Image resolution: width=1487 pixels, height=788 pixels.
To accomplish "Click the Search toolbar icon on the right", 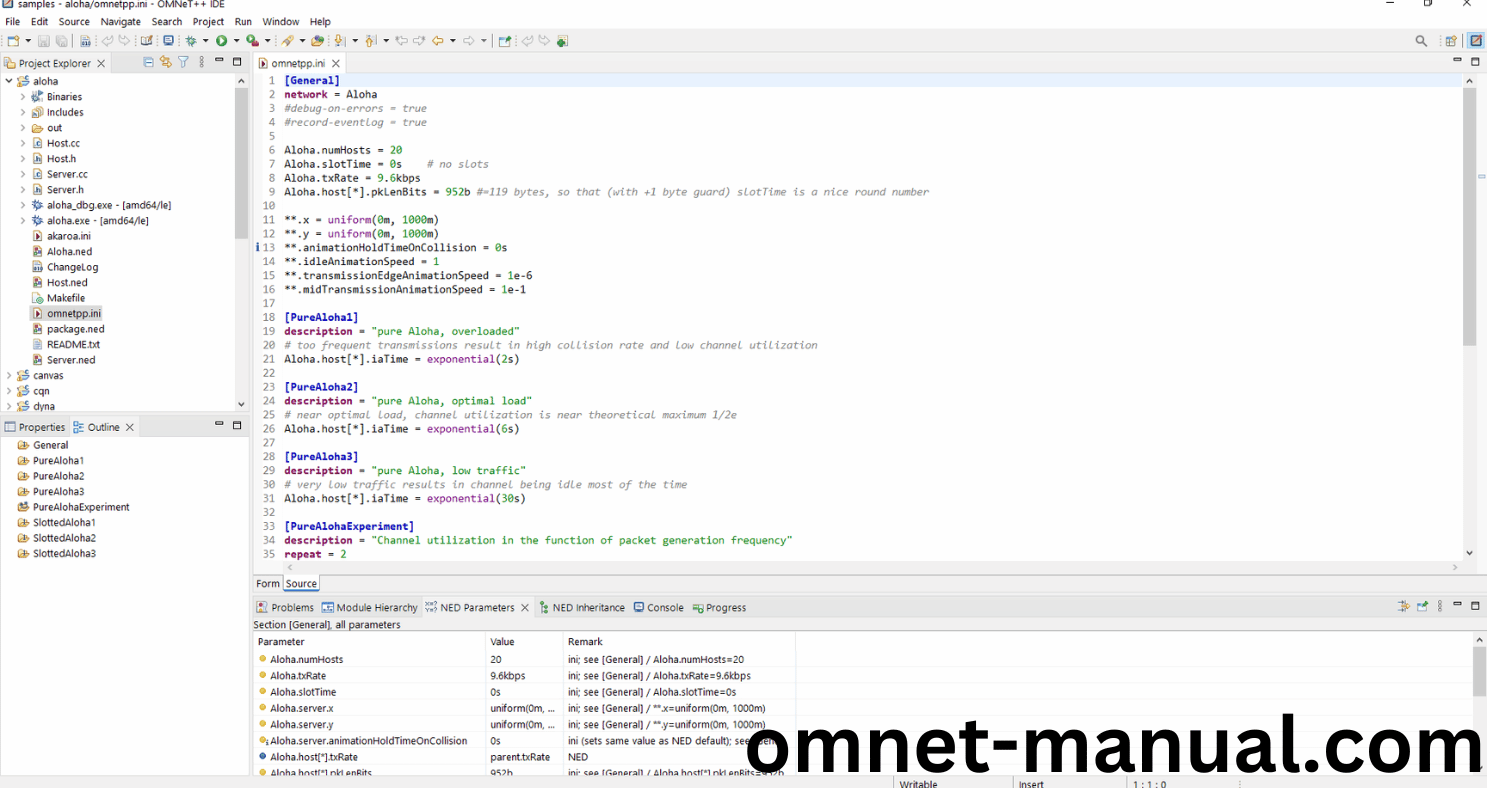I will pos(1421,41).
